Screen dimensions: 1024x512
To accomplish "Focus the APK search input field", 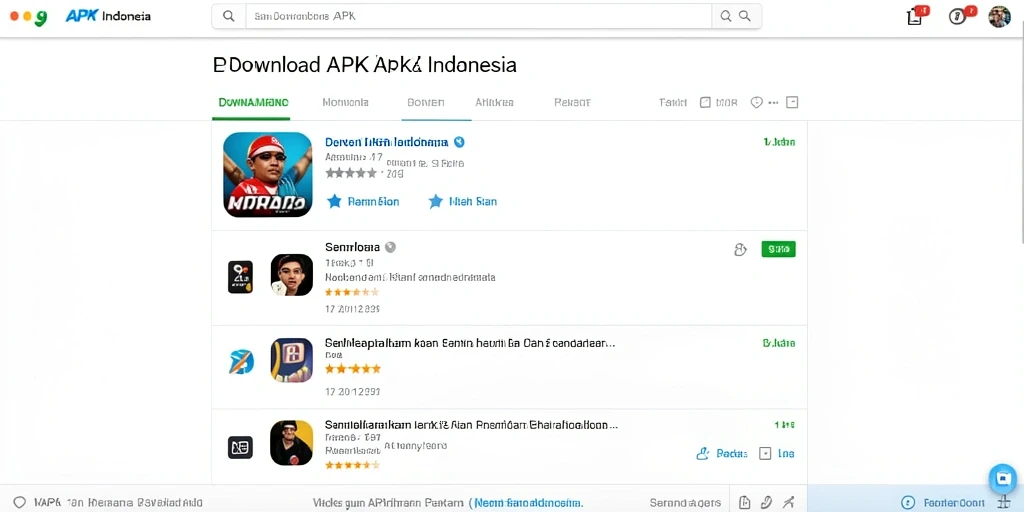I will coord(478,16).
